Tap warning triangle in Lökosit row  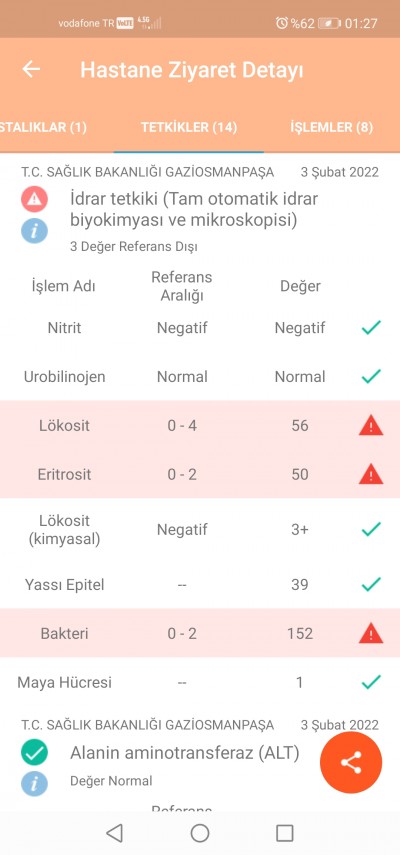click(x=371, y=425)
